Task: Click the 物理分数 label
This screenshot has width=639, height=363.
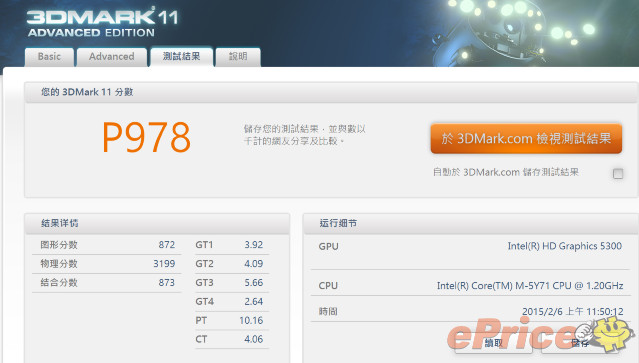Action: click(x=59, y=264)
